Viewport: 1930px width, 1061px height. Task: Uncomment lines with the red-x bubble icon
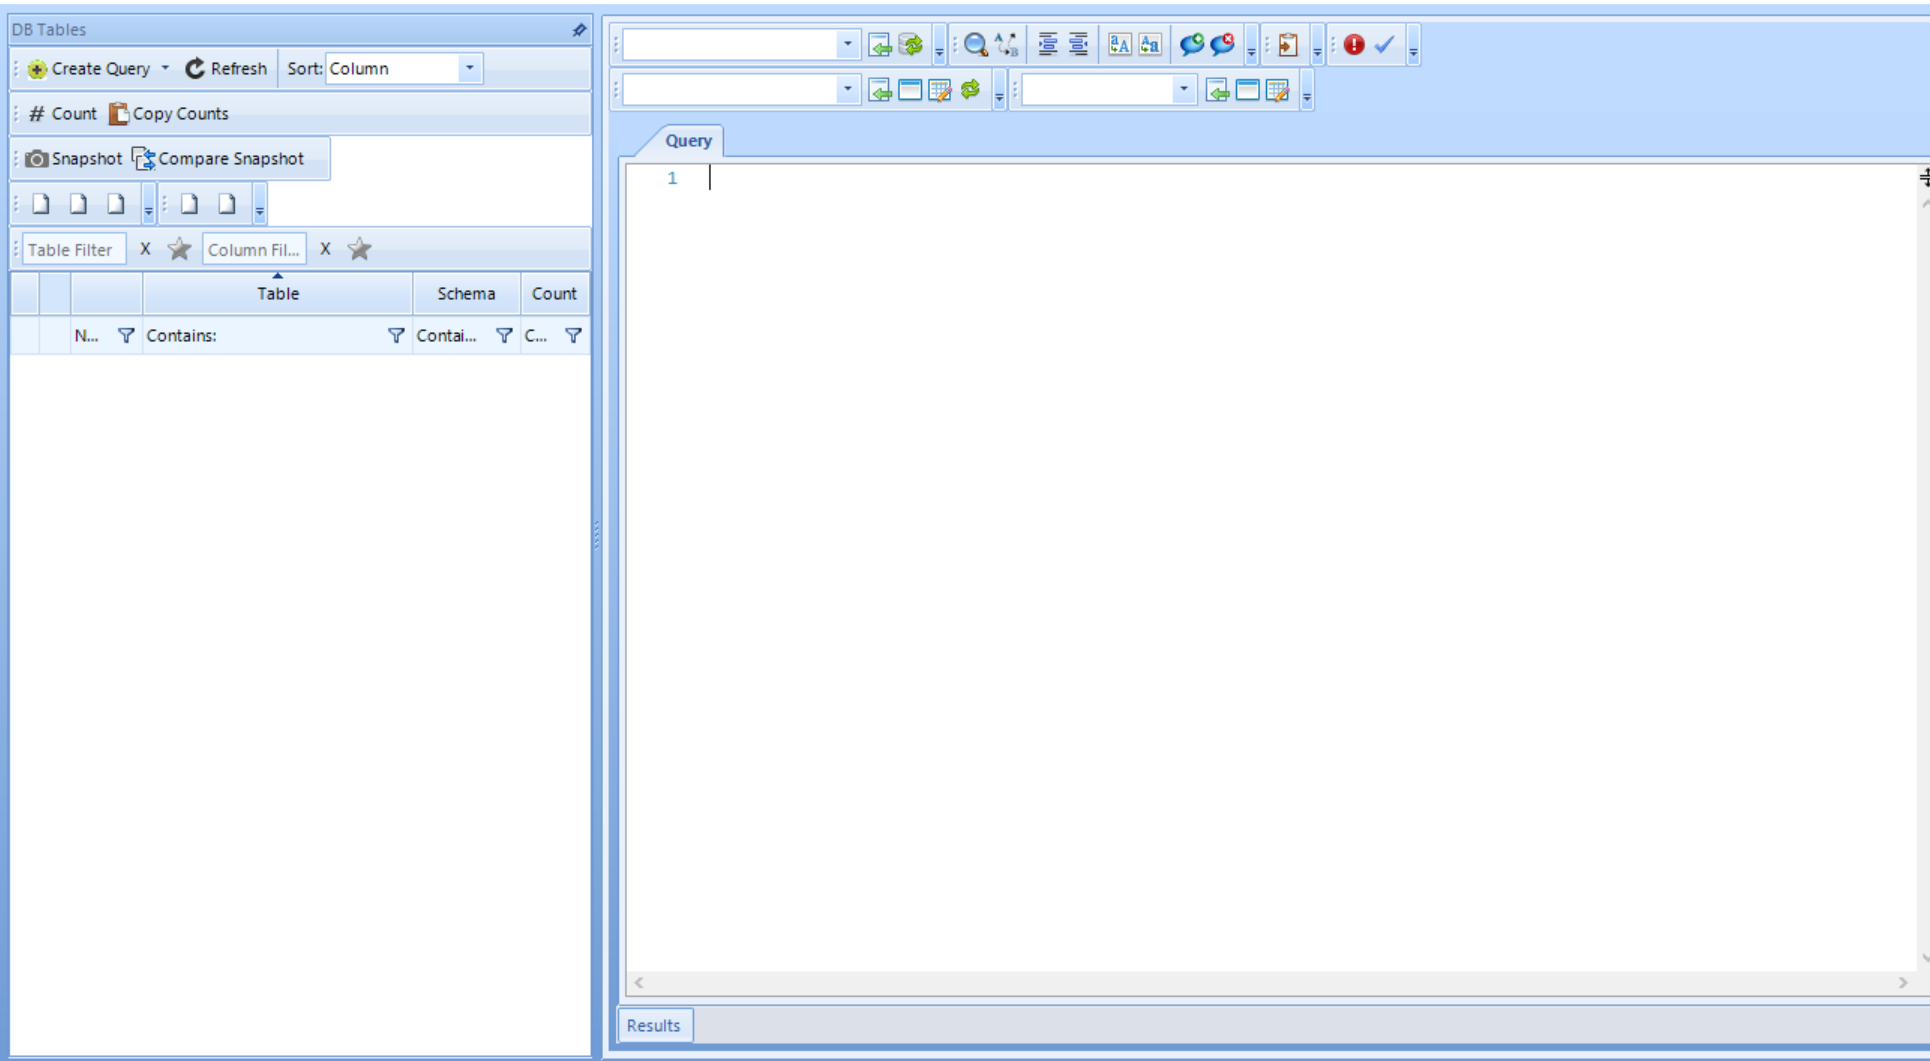pyautogui.click(x=1223, y=44)
